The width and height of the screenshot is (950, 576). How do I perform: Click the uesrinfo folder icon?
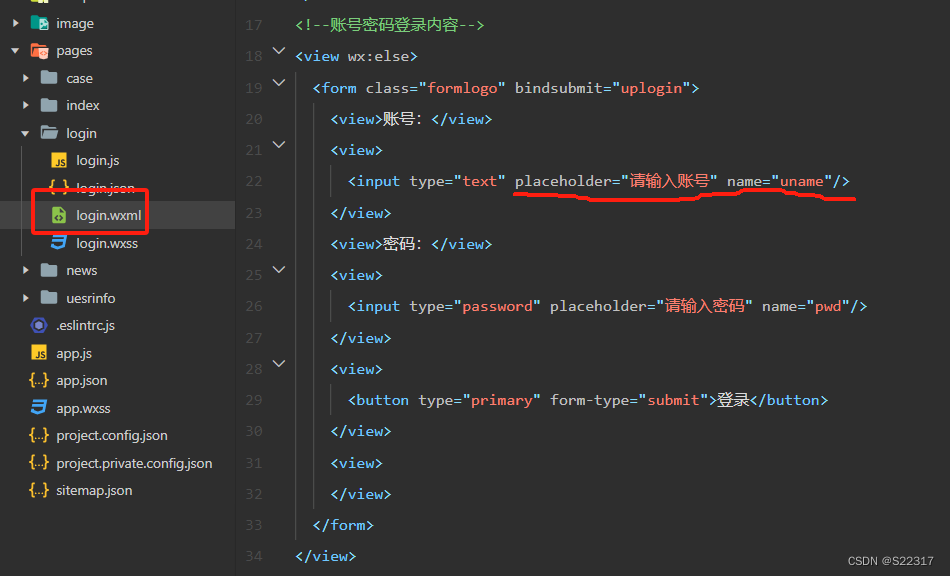click(49, 297)
